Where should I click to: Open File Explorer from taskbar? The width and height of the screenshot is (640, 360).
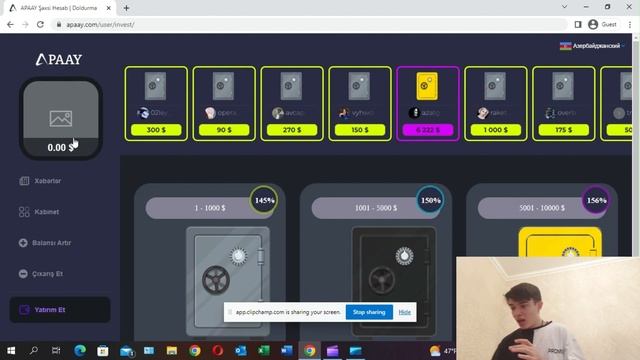(x=171, y=351)
